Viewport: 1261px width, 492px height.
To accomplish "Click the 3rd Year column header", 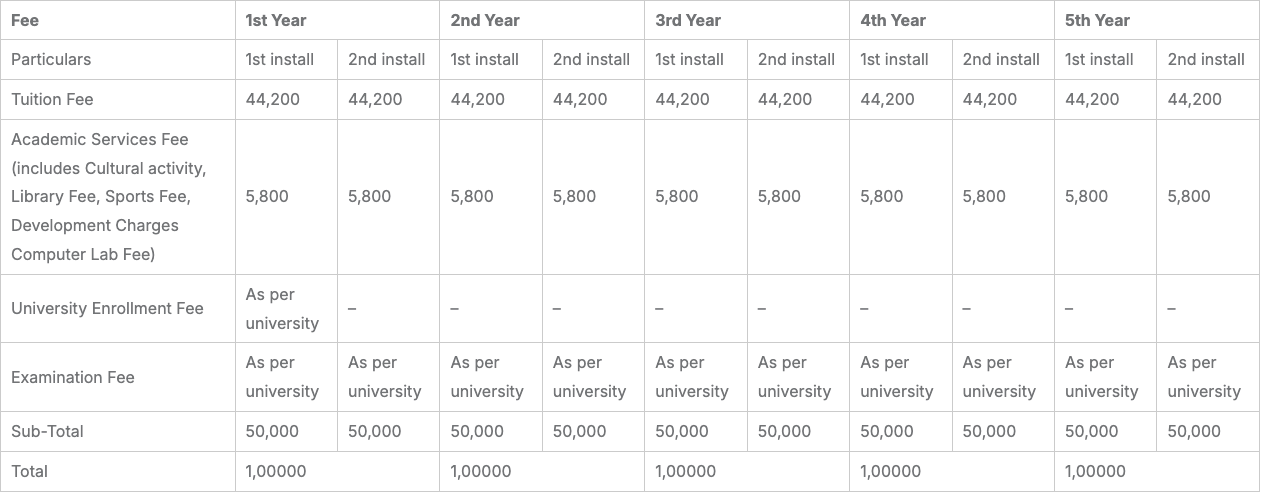I will pyautogui.click(x=688, y=20).
